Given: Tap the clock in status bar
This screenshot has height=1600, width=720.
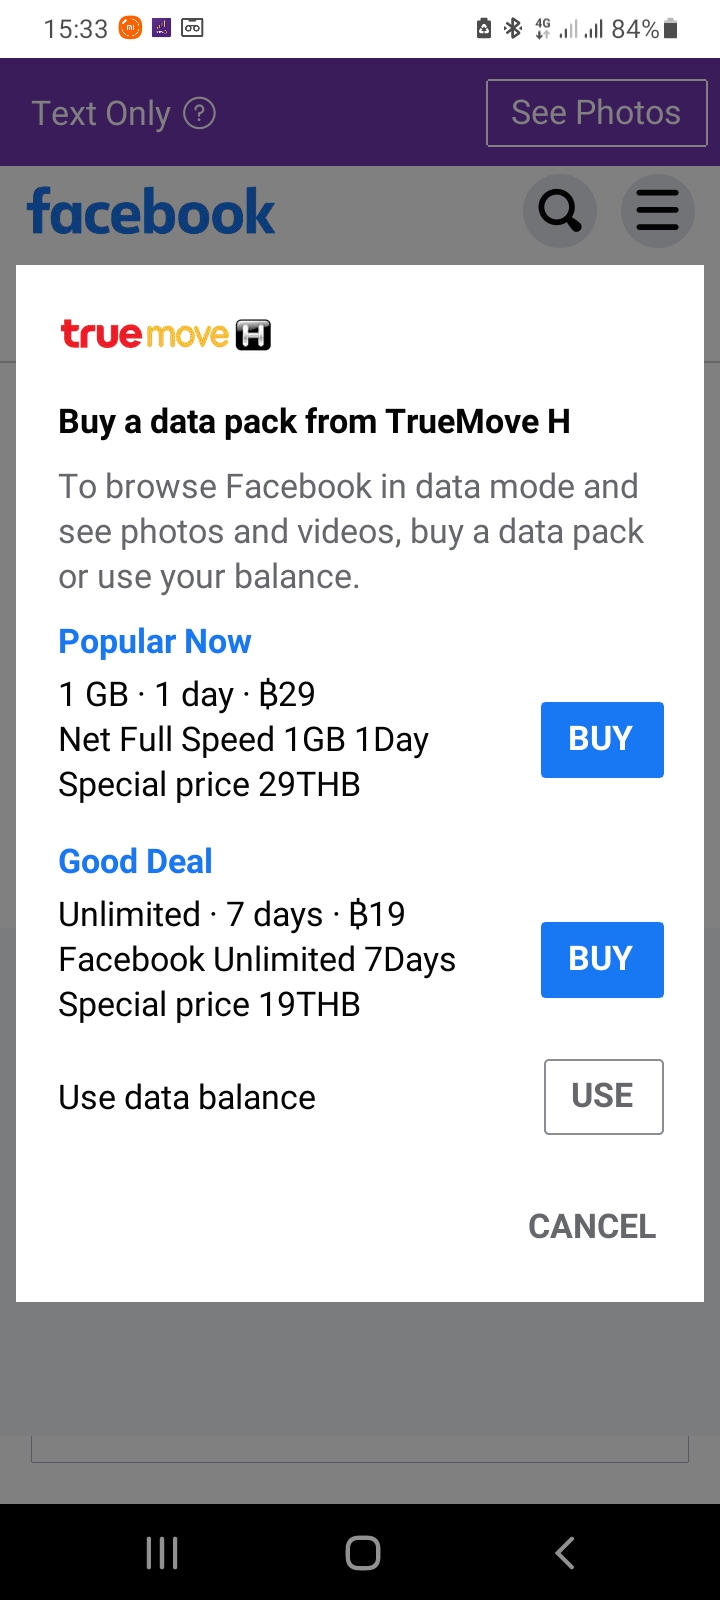Looking at the screenshot, I should coord(75,29).
